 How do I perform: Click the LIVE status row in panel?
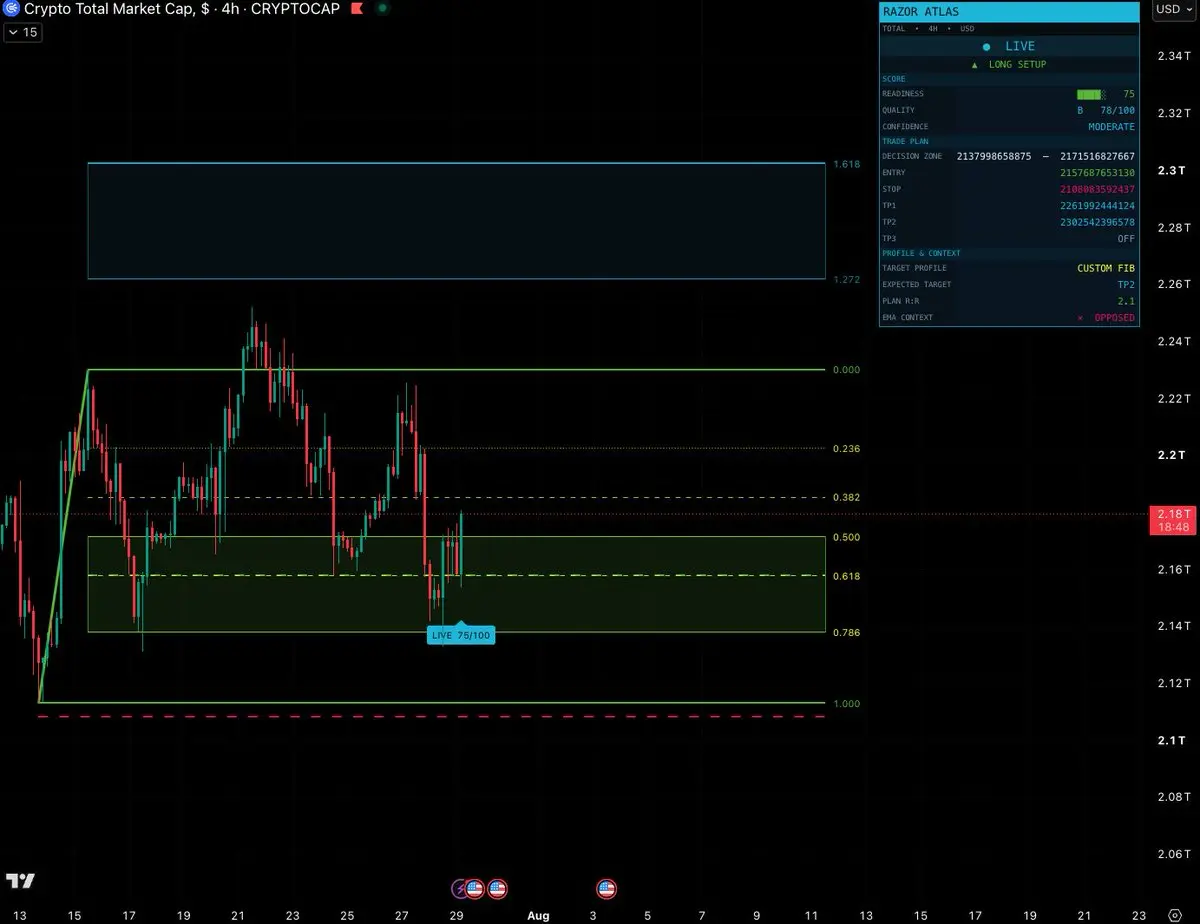(1009, 46)
